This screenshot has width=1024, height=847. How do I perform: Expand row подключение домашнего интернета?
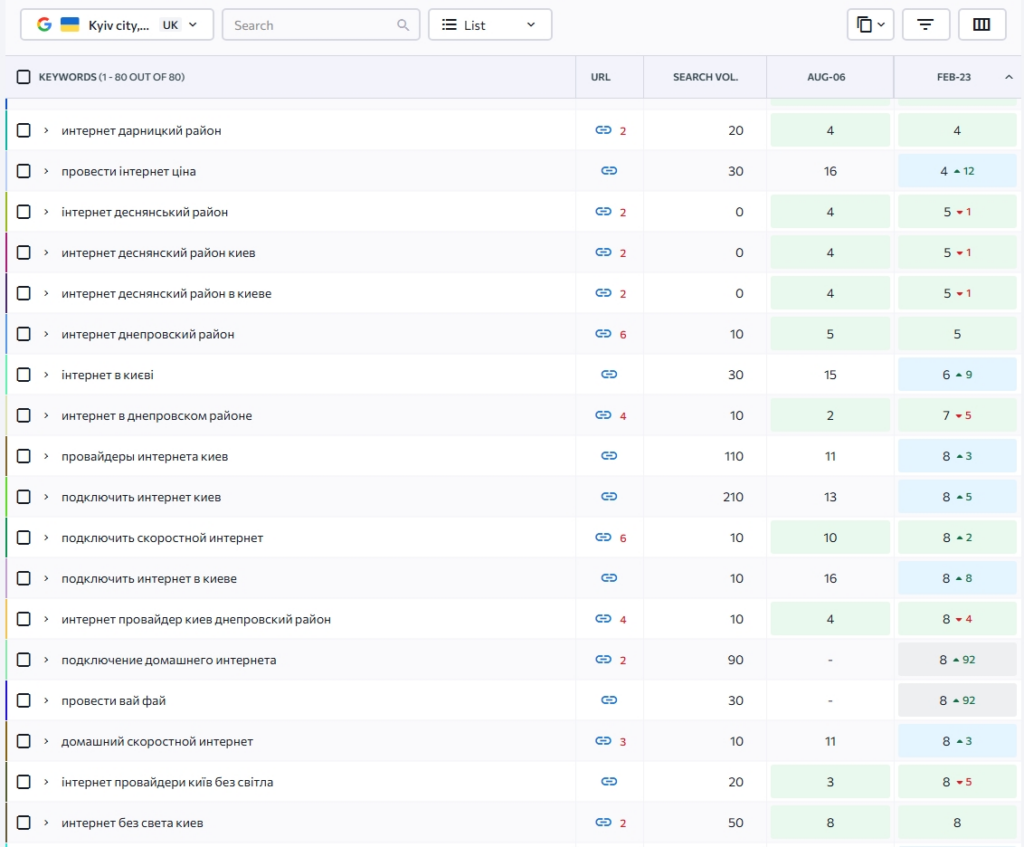coord(46,660)
